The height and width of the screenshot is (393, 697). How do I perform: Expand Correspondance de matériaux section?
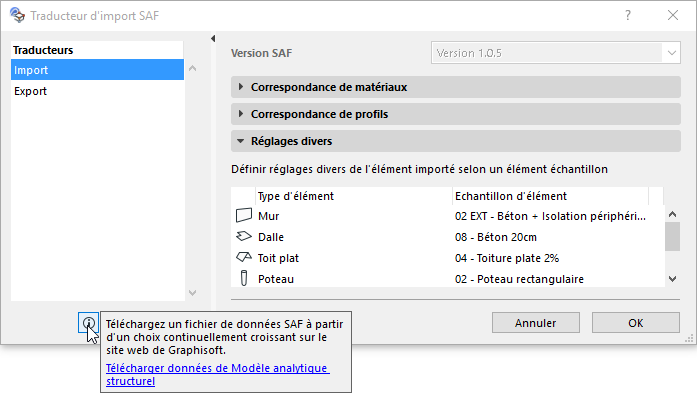click(456, 87)
